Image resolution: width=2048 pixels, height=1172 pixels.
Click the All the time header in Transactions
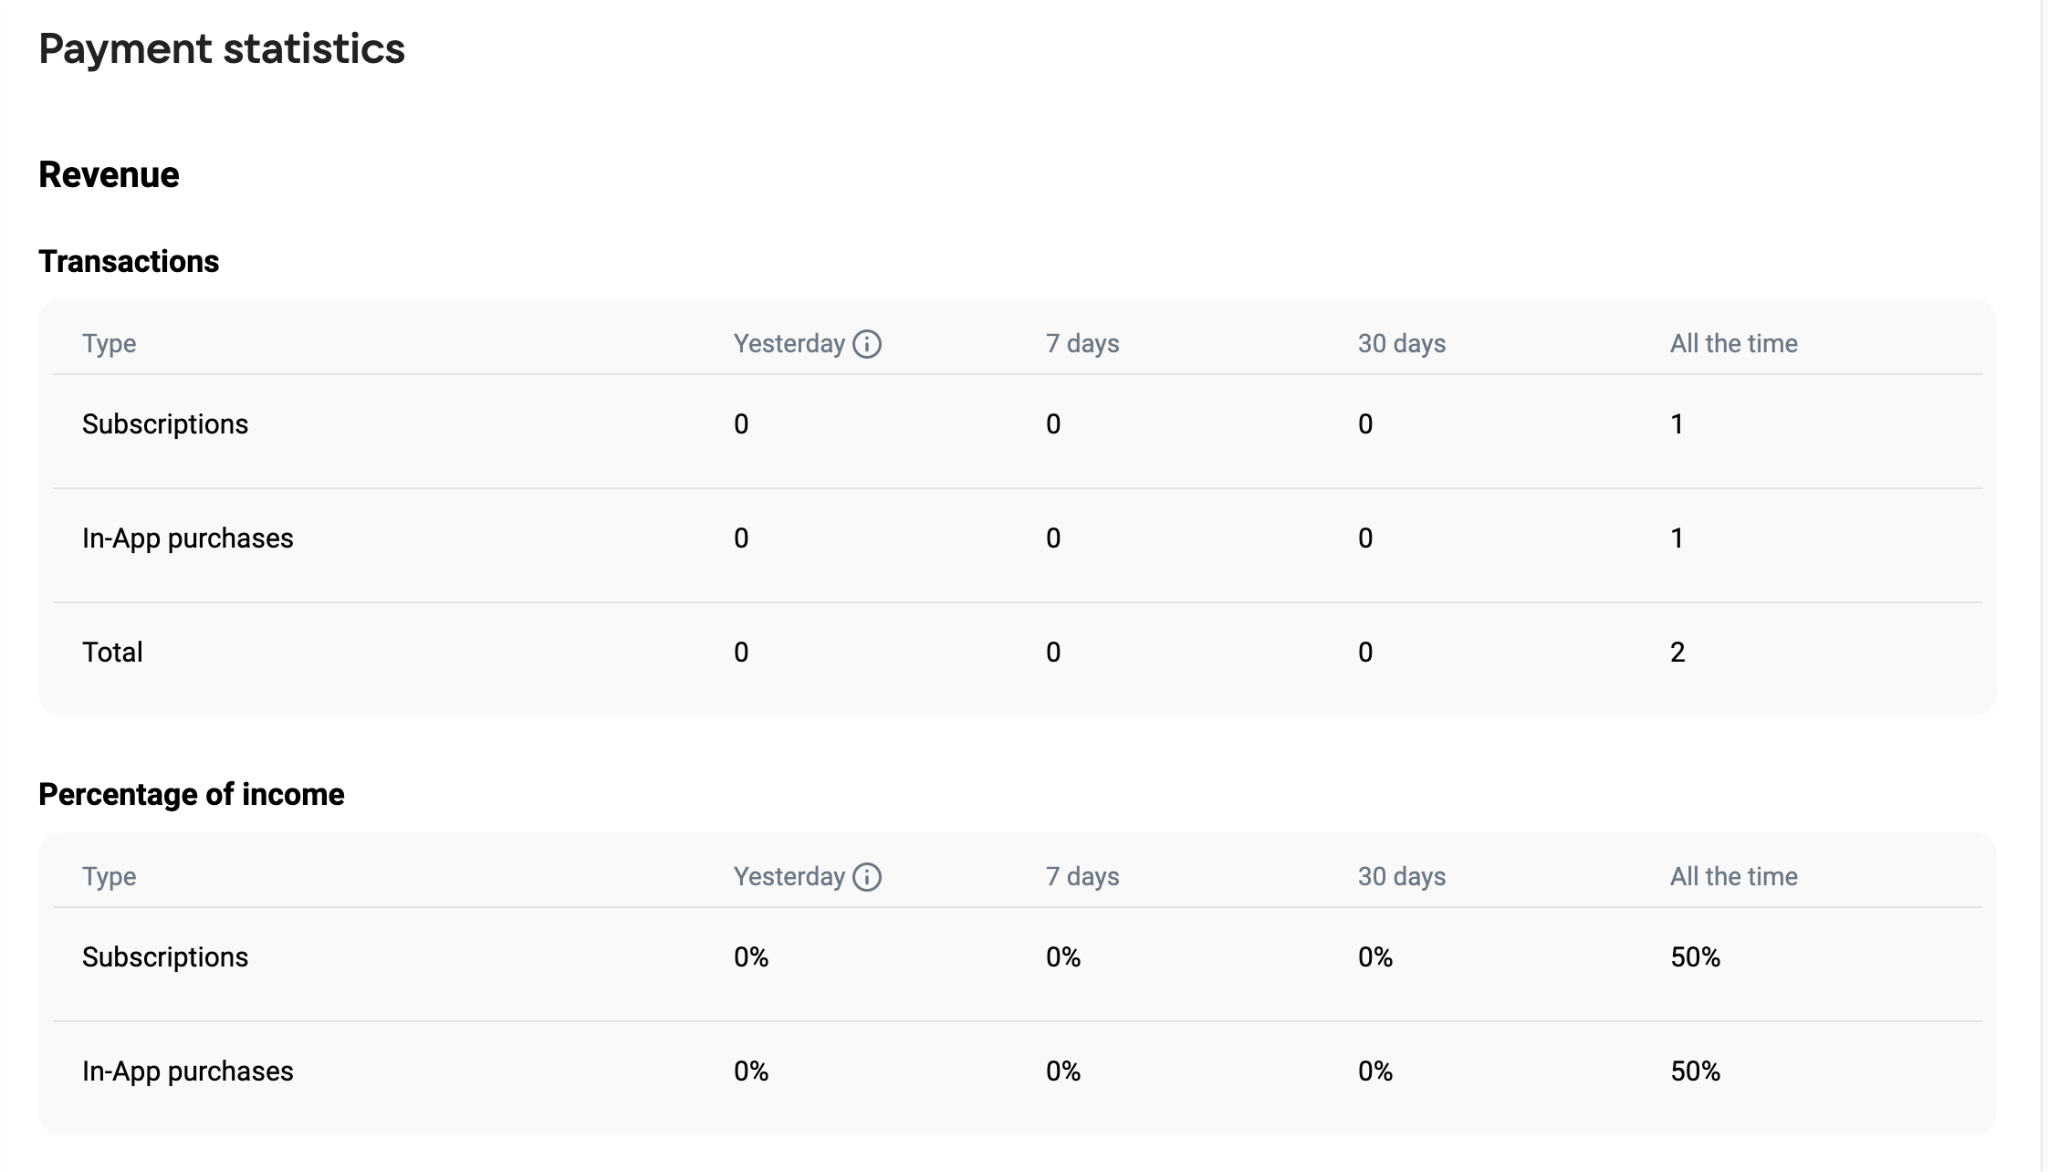pyautogui.click(x=1733, y=344)
